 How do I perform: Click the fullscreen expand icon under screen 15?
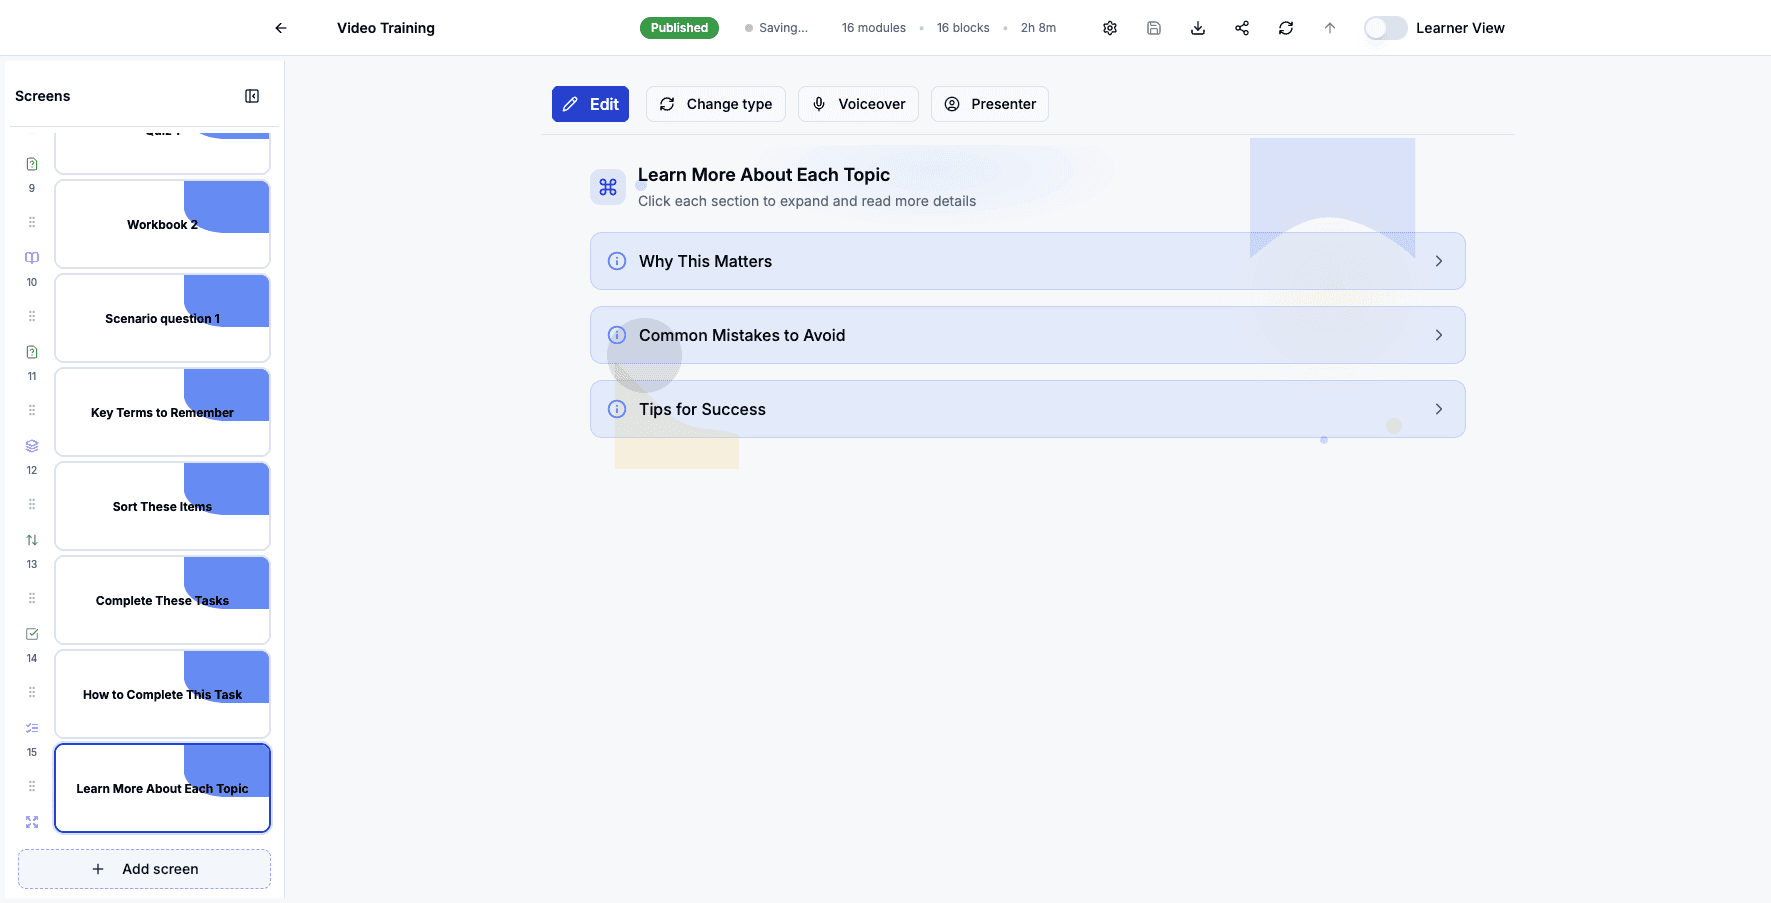[31, 821]
